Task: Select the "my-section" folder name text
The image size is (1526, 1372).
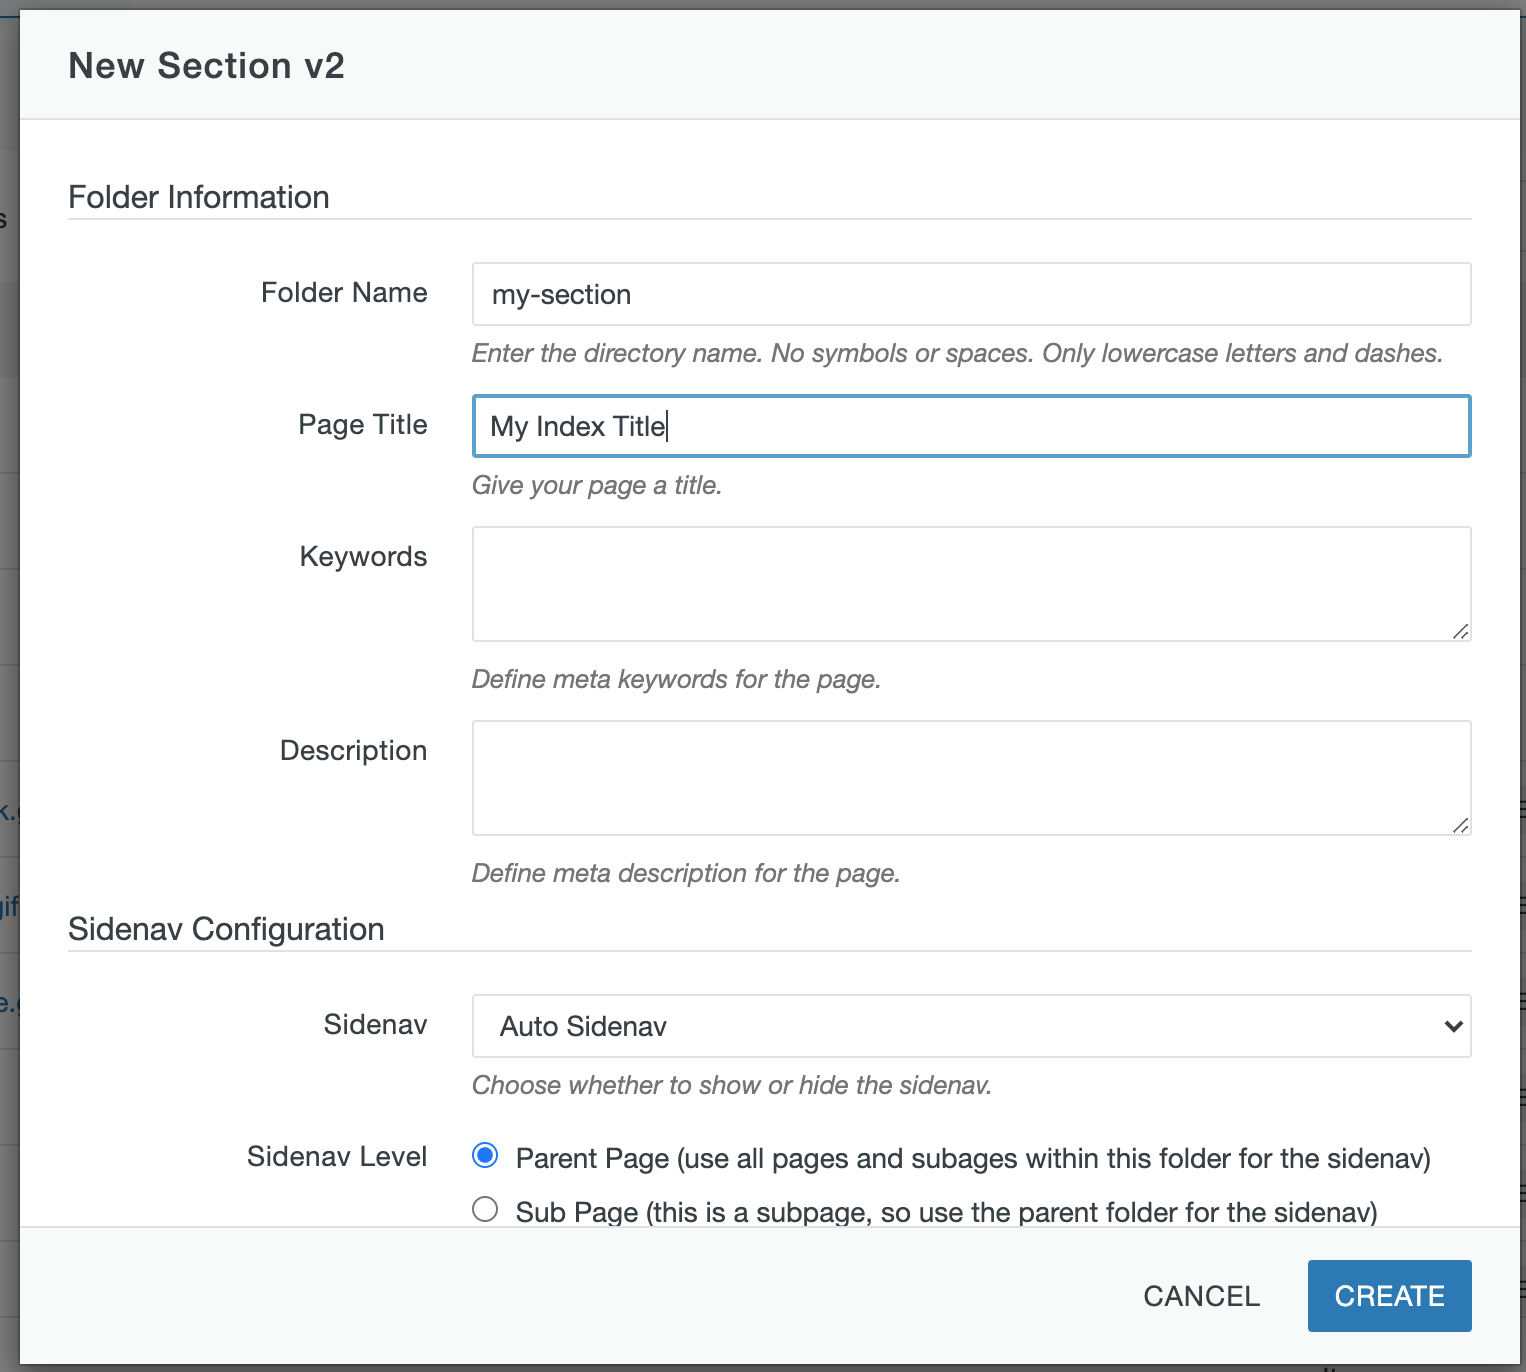Action: pos(561,294)
